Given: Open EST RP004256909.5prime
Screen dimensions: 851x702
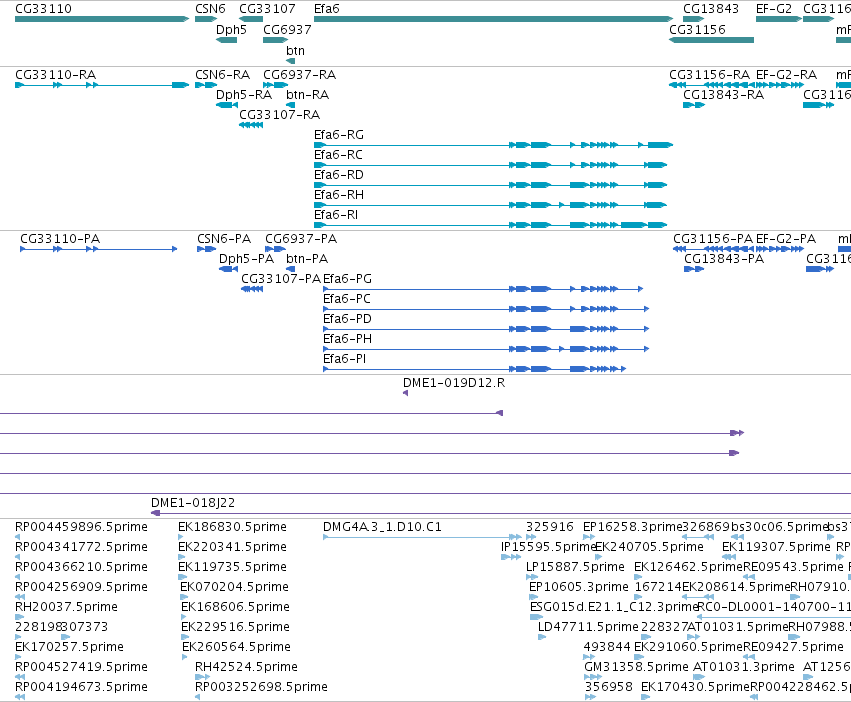Looking at the screenshot, I should point(81,587).
